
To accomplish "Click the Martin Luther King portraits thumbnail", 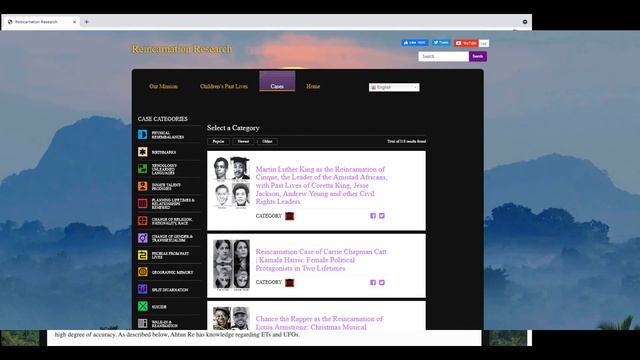I will 231,183.
